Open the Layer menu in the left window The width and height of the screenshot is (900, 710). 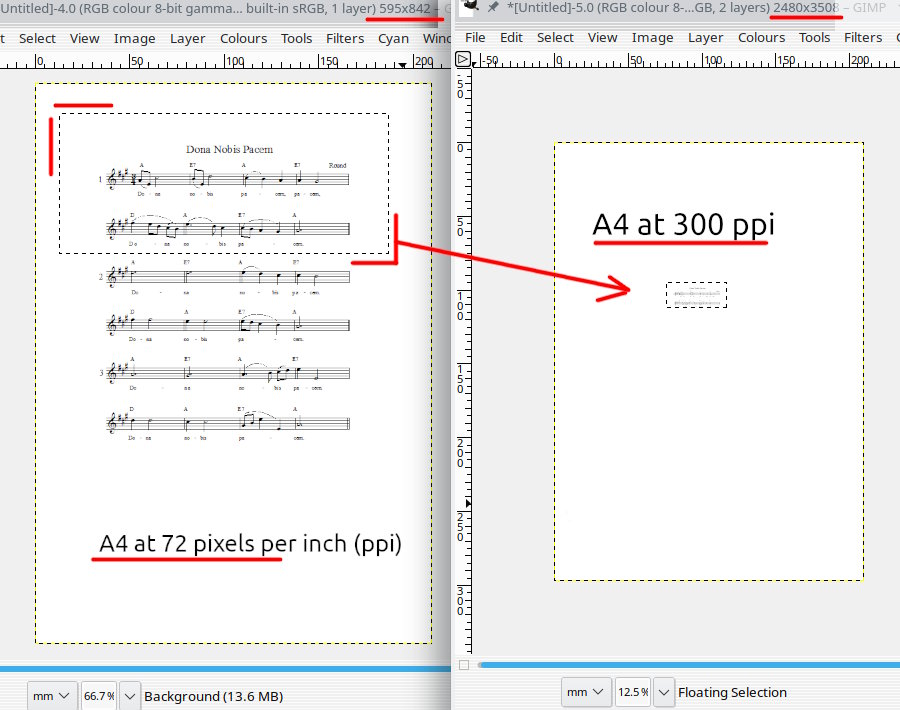coord(187,38)
